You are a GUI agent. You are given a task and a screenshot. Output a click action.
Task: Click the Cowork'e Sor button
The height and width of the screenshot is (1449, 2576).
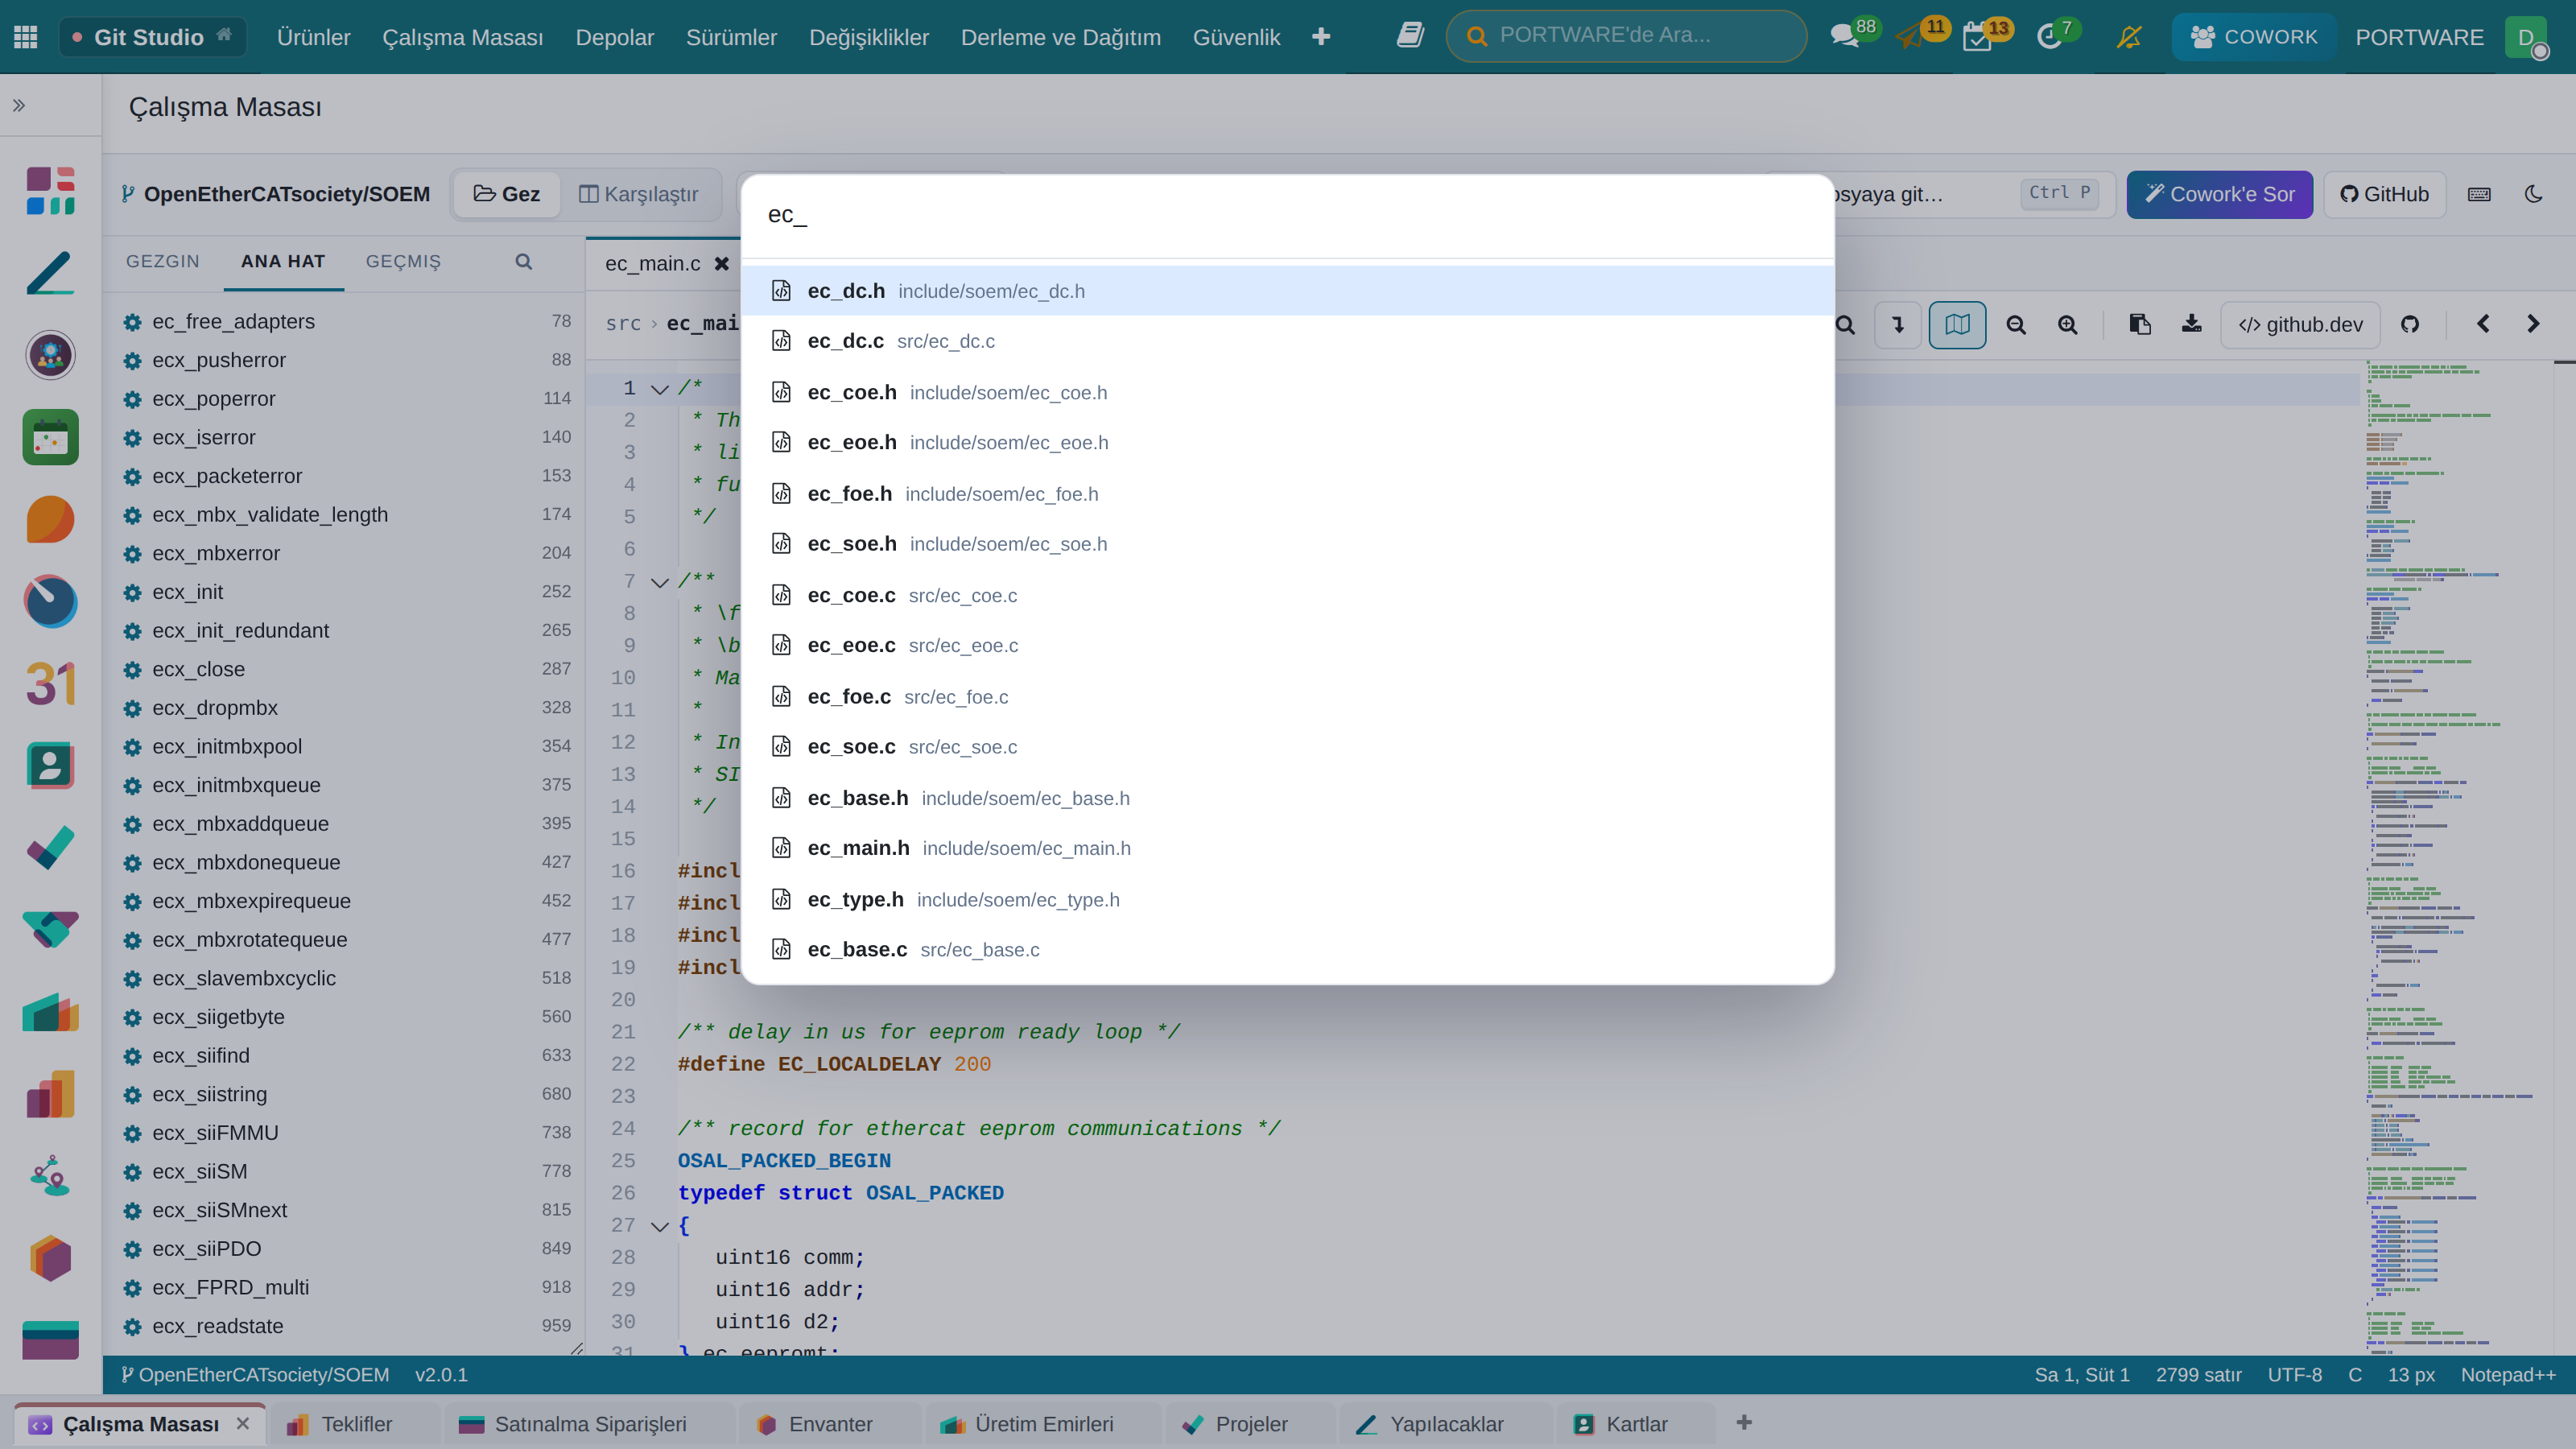pos(2219,194)
